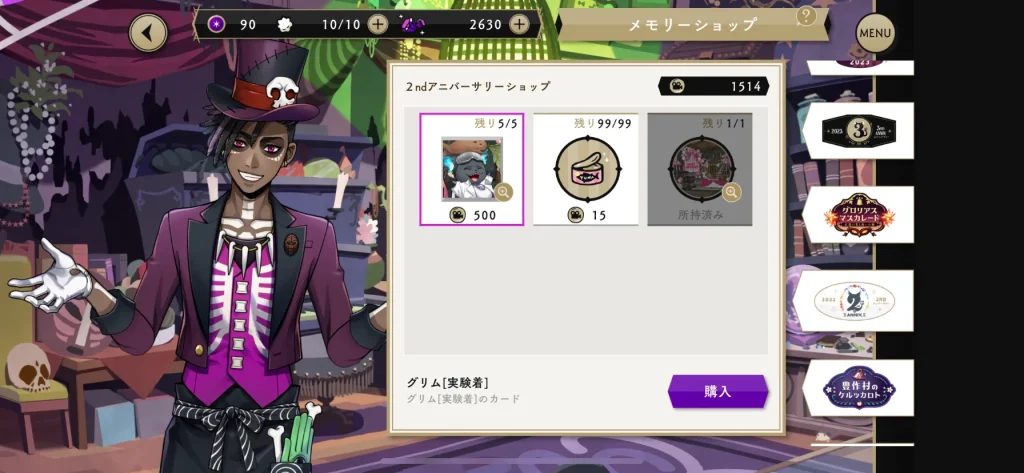Click the purple star currency icon
The image size is (1024, 473).
click(x=216, y=25)
